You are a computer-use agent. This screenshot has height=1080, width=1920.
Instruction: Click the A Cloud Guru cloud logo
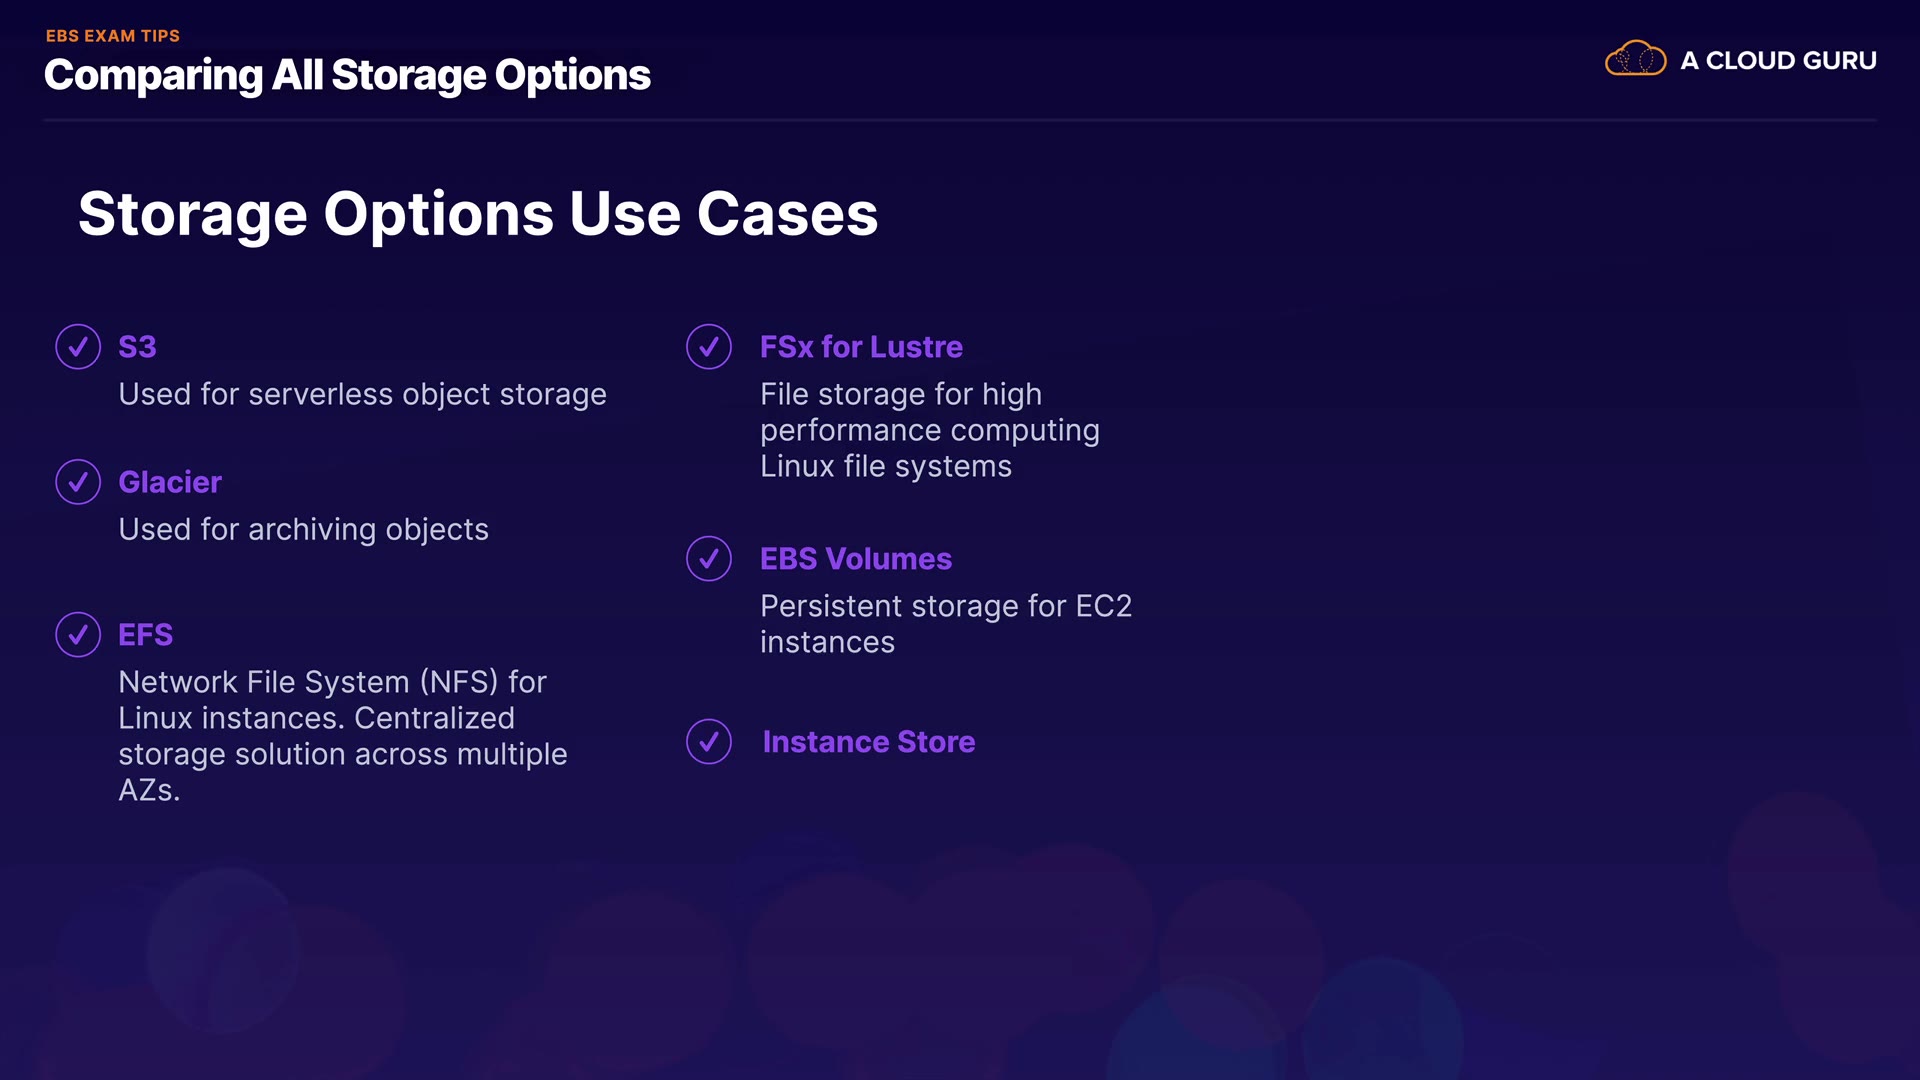[1635, 60]
